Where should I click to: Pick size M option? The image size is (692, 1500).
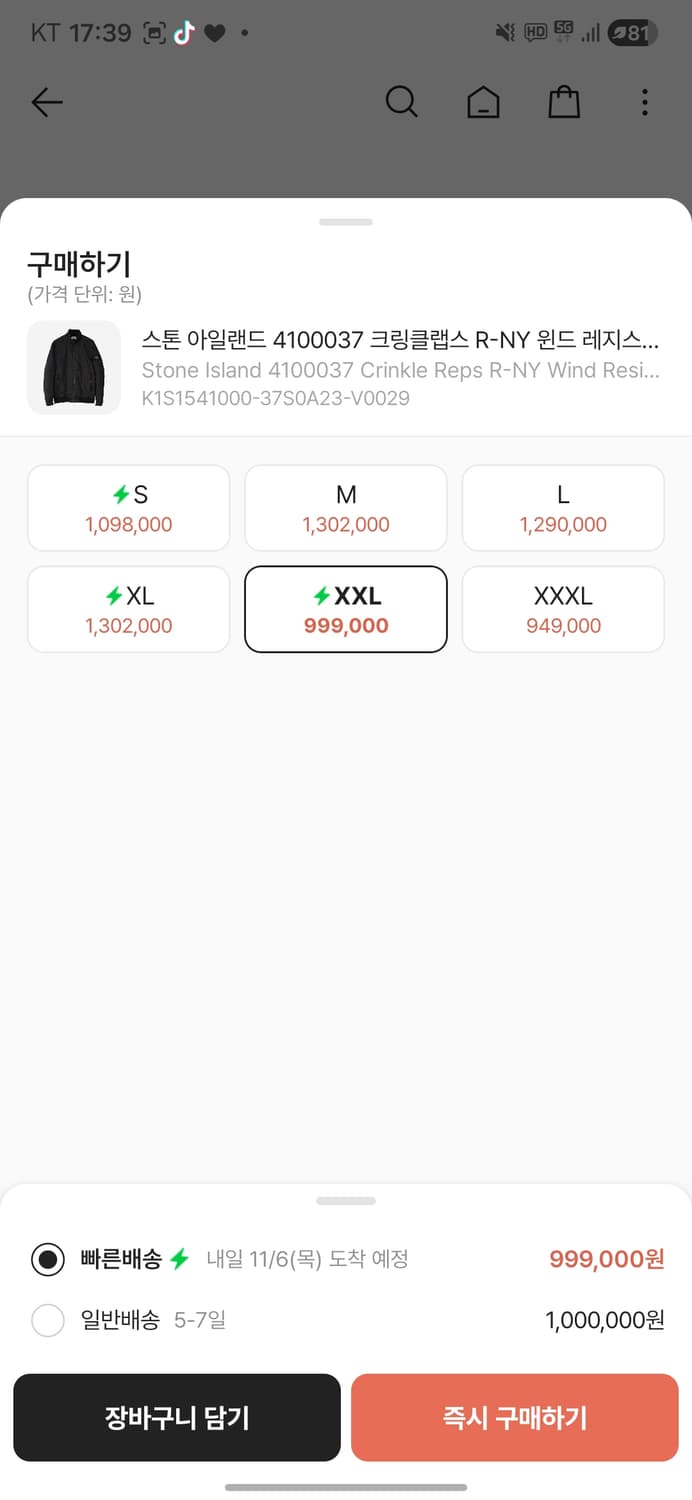(x=346, y=508)
